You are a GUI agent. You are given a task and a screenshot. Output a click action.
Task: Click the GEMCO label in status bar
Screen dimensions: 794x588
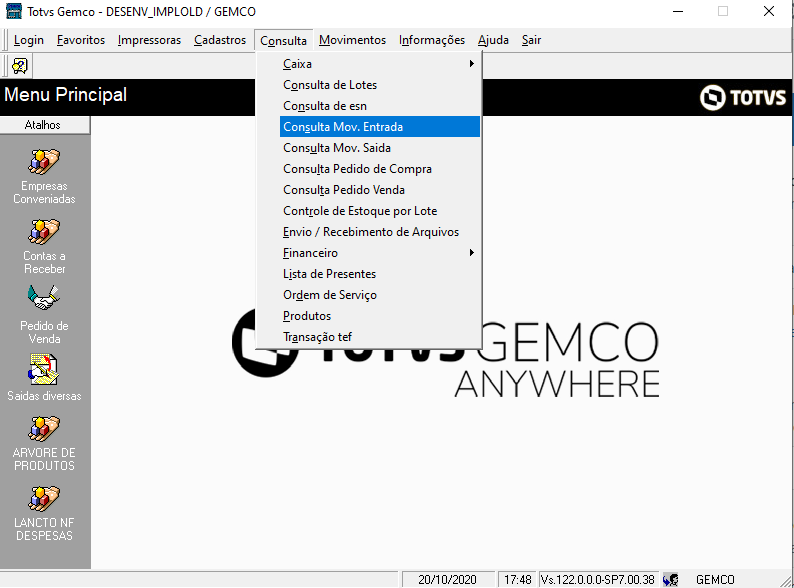(x=715, y=579)
